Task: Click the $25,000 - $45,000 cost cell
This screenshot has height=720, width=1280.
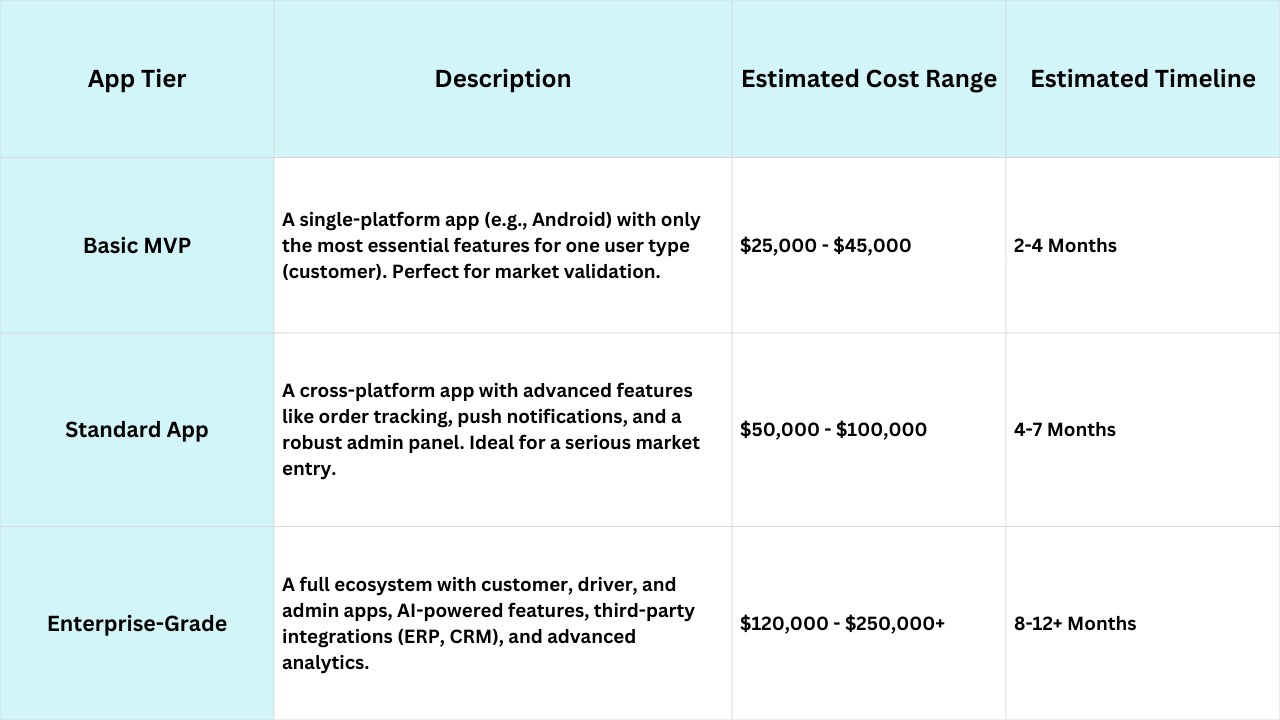Action: click(825, 246)
